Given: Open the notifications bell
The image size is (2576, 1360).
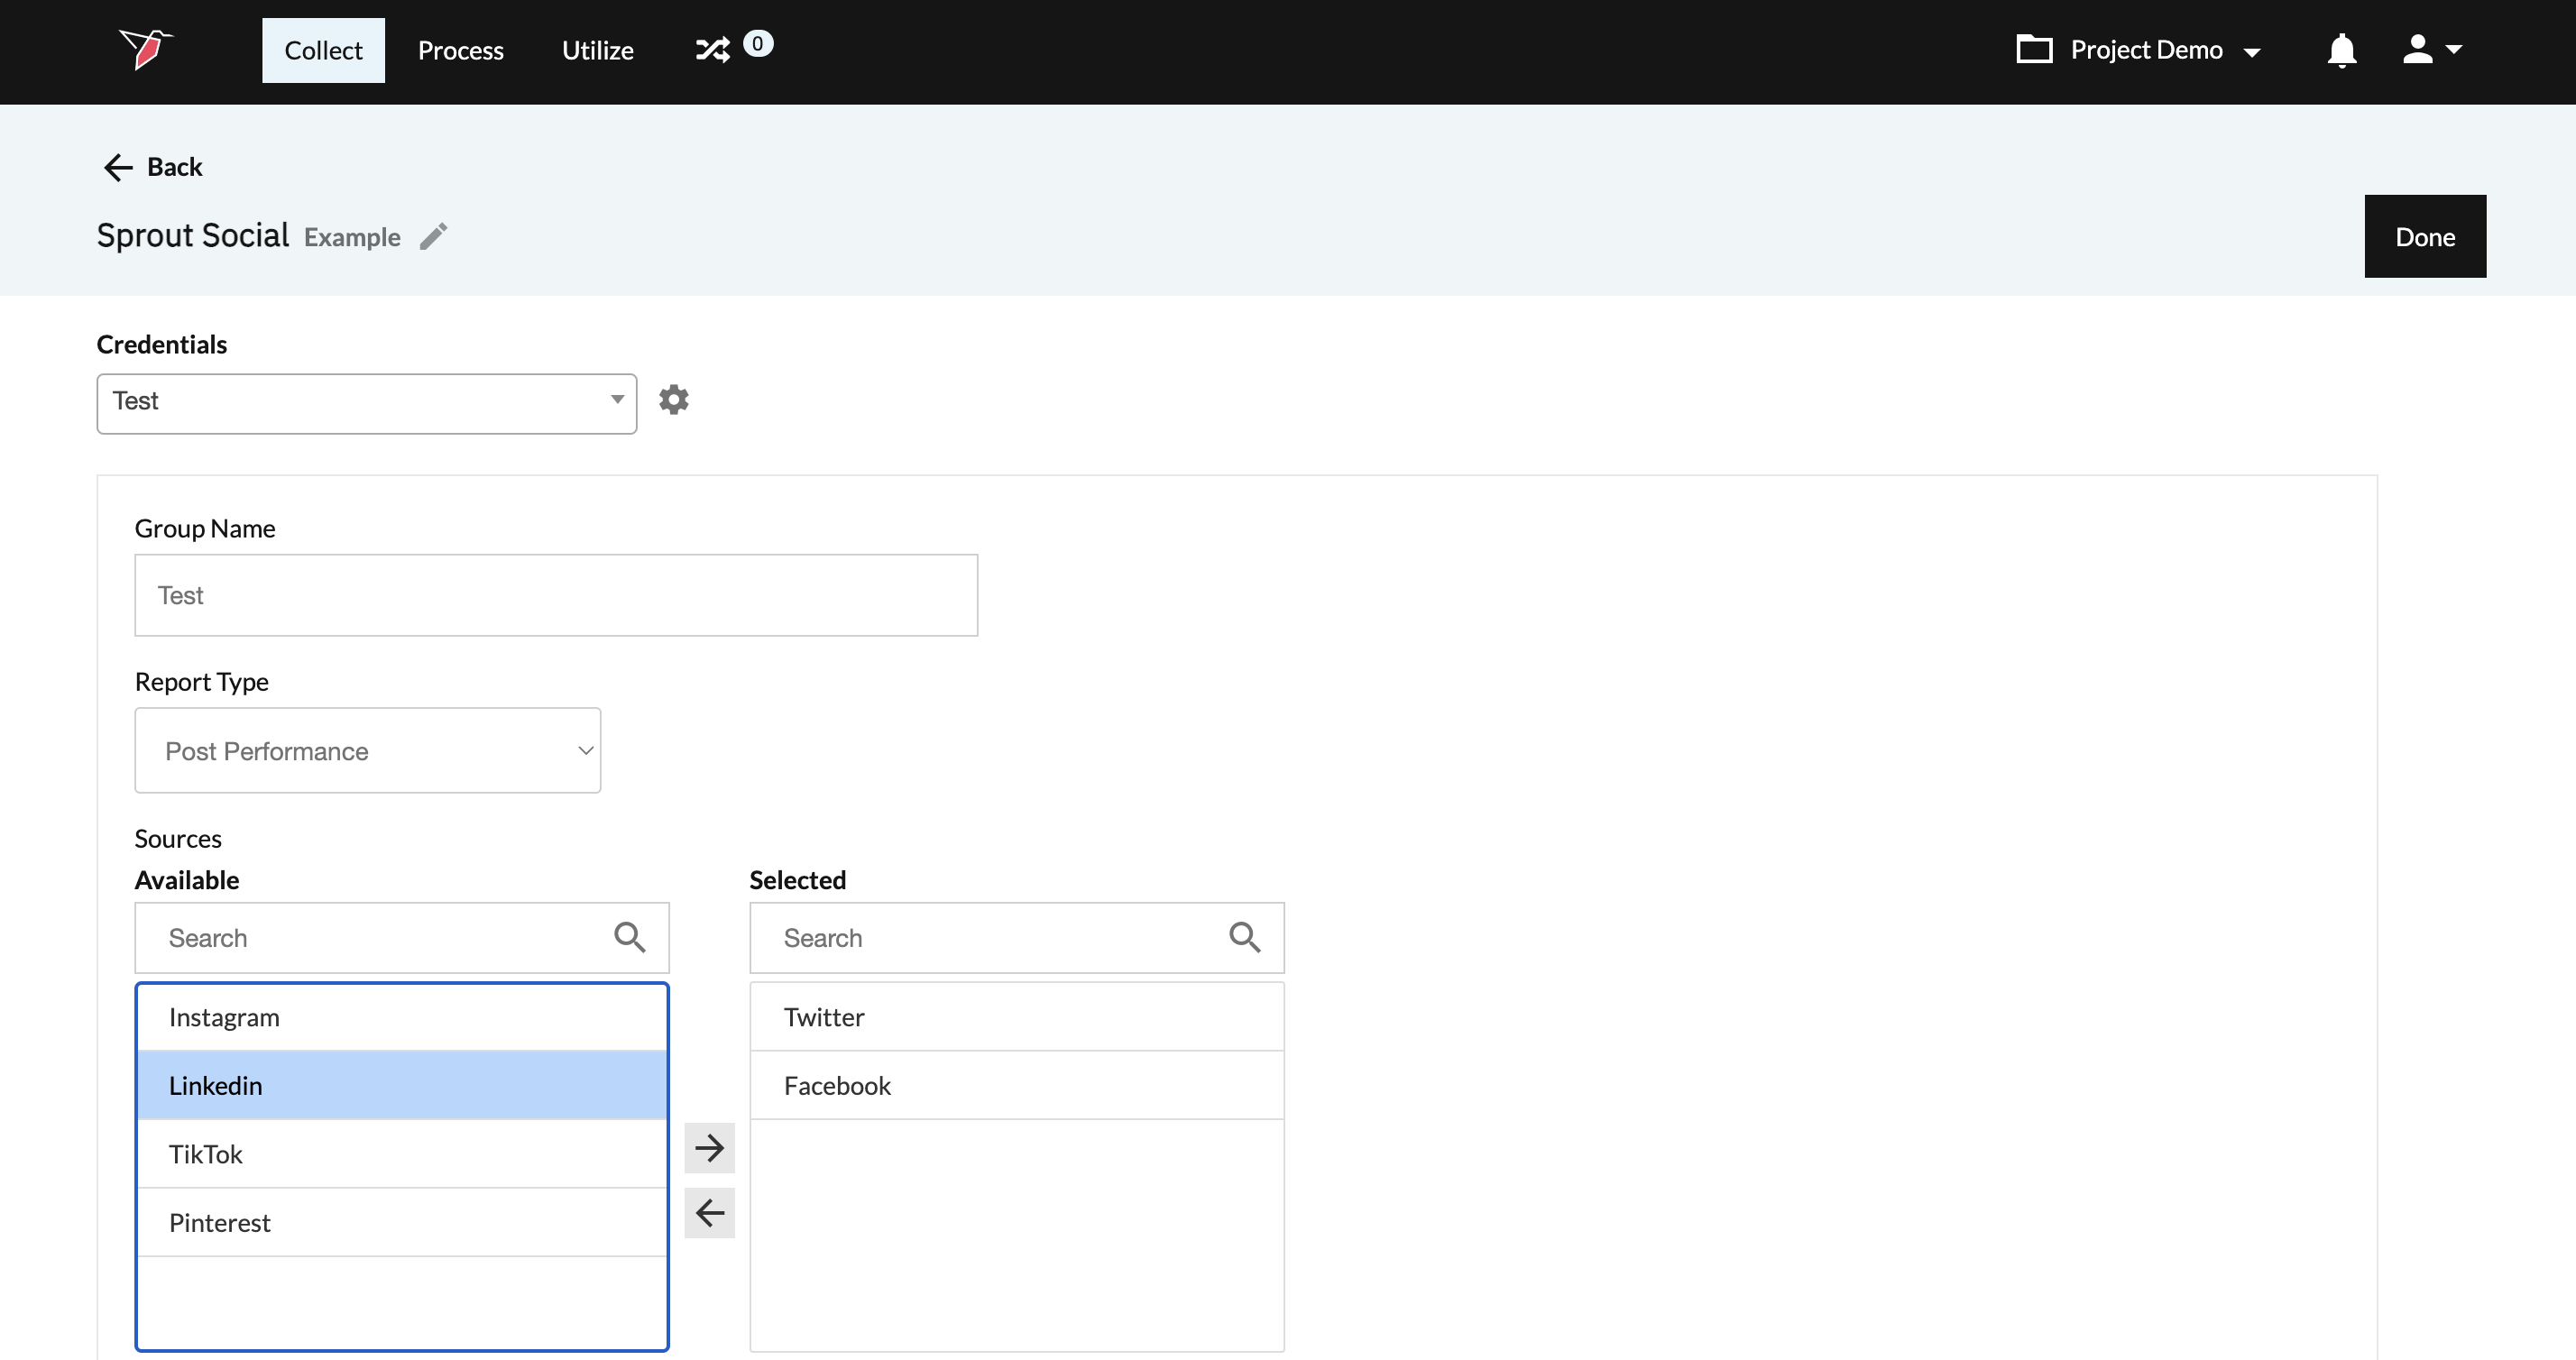Looking at the screenshot, I should click(x=2341, y=50).
